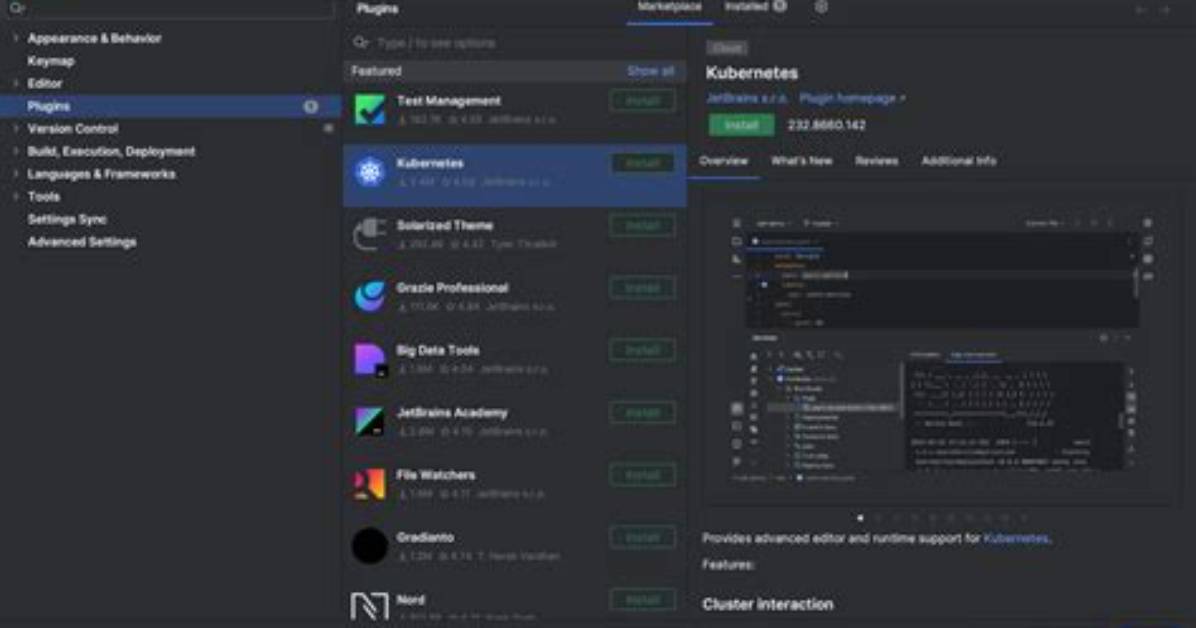Image resolution: width=1196 pixels, height=628 pixels.
Task: Expand the Version Control group
Action: [x=16, y=129]
